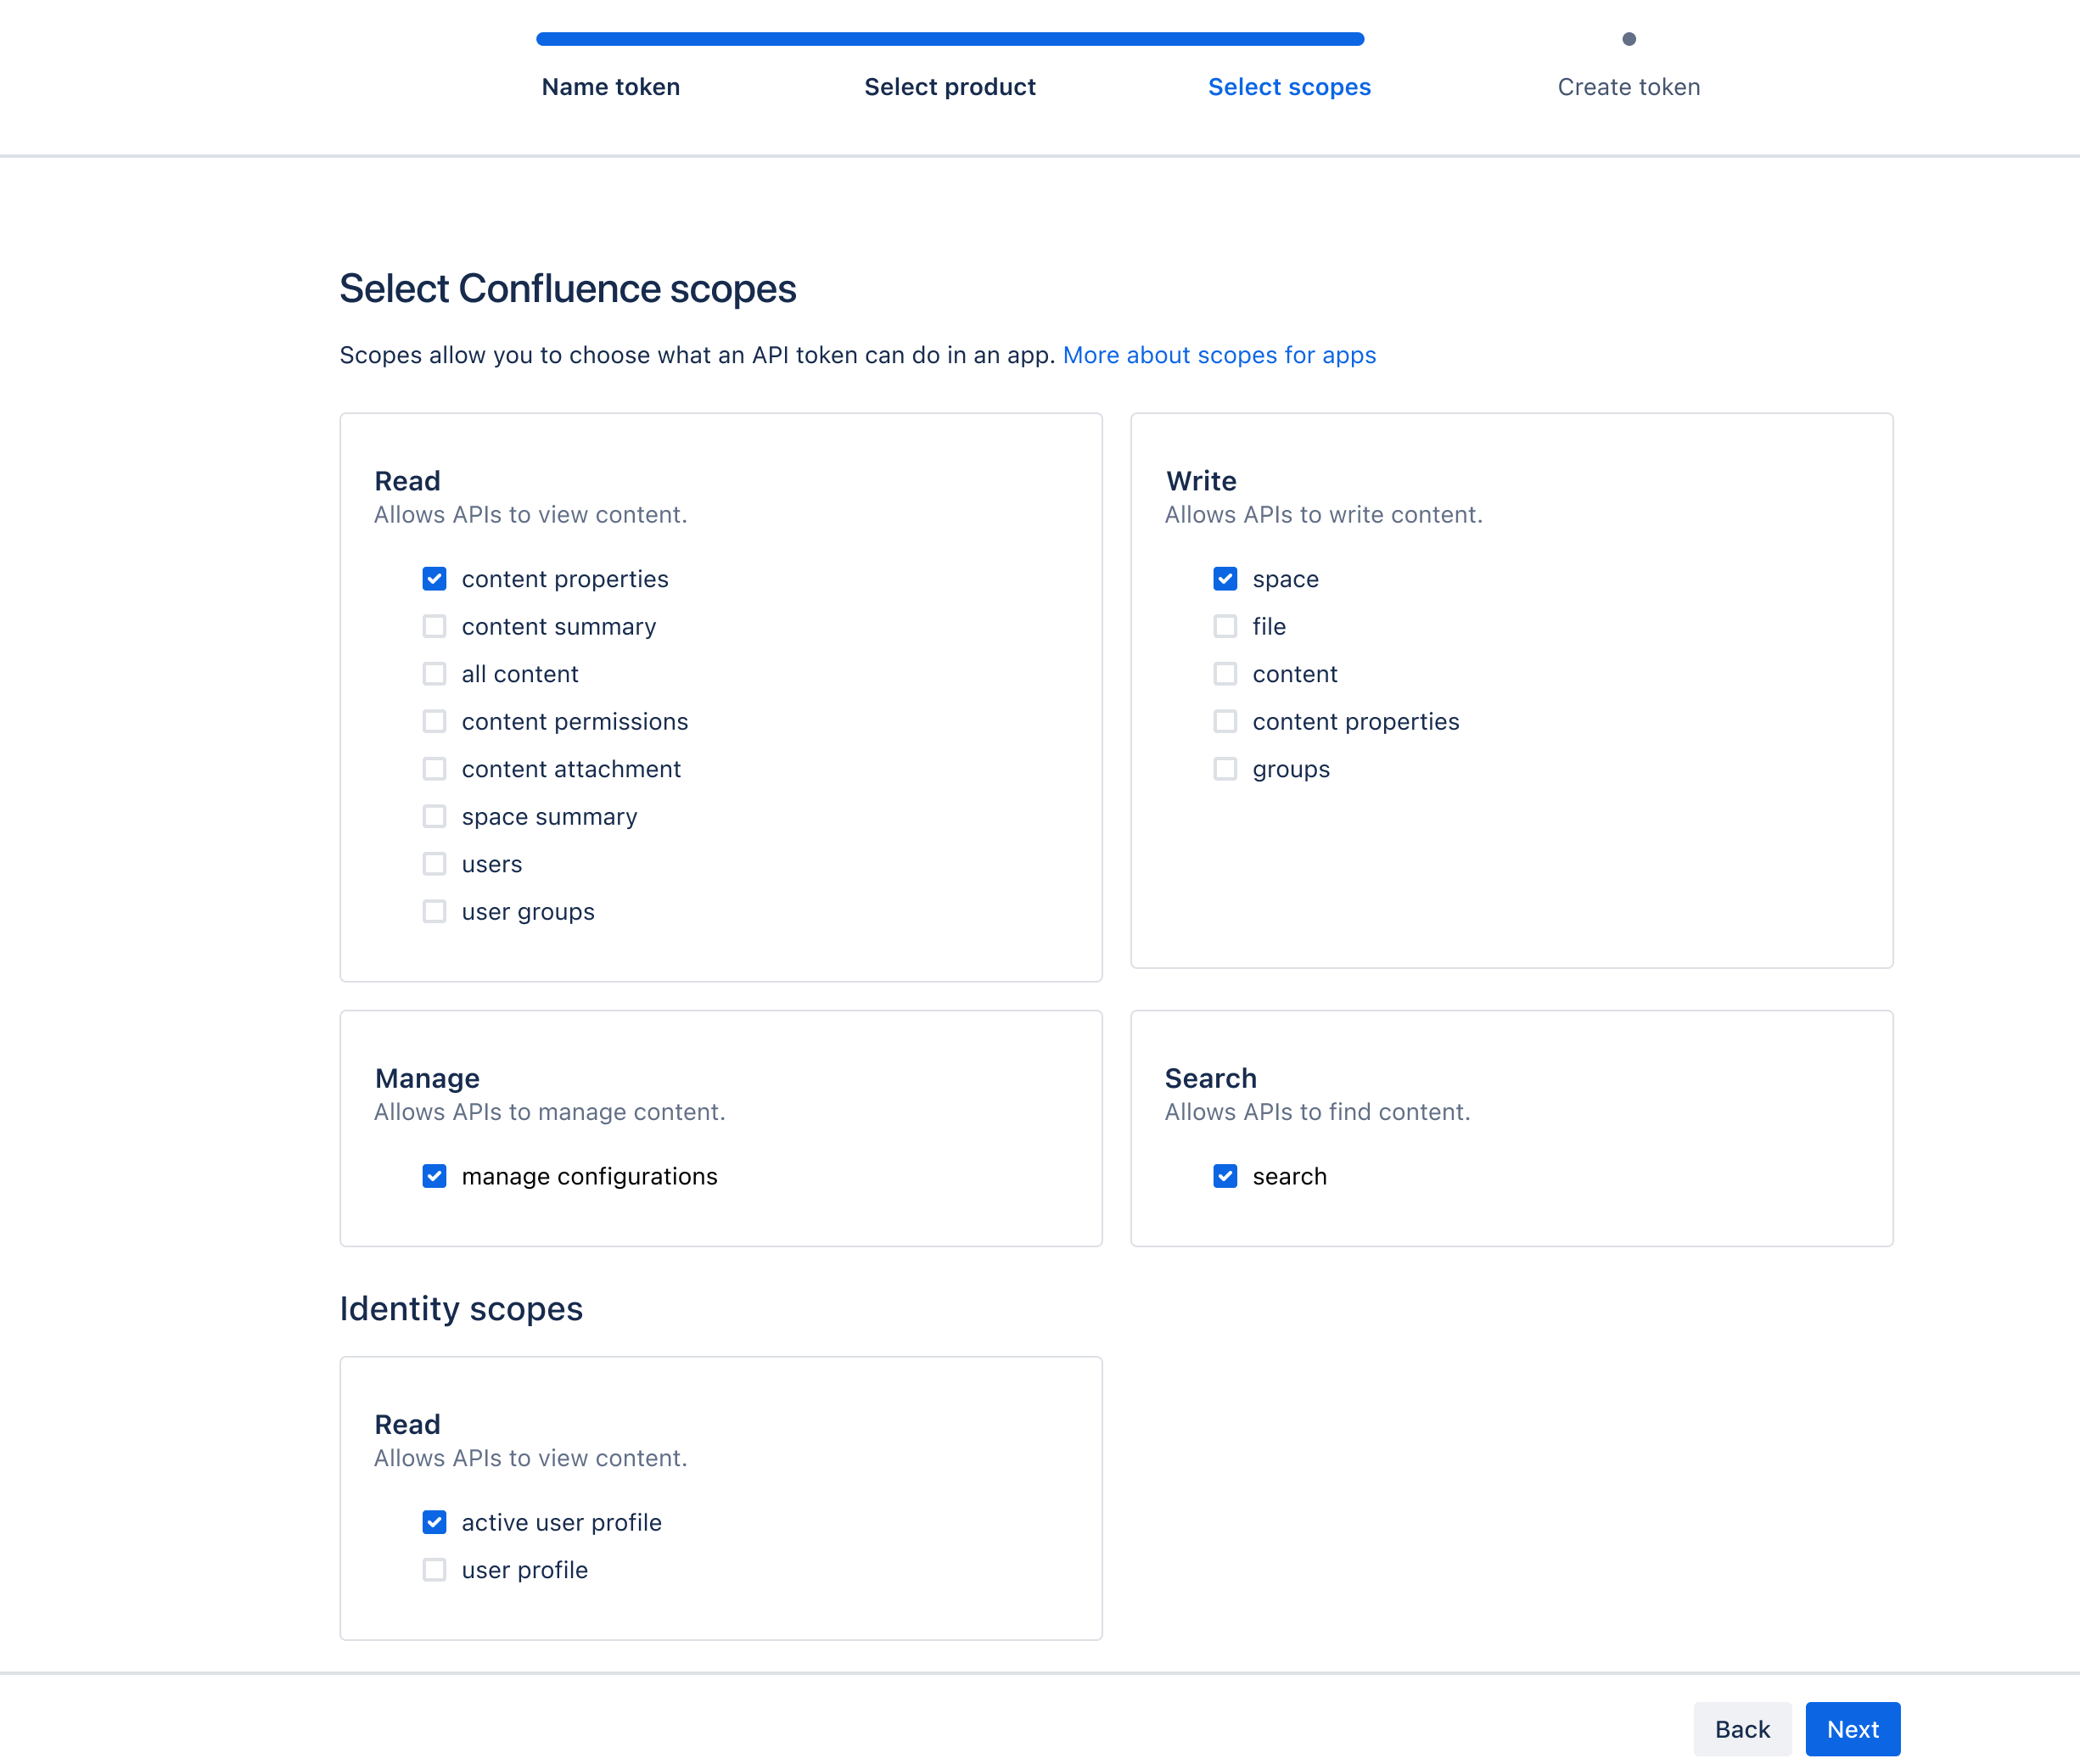Click the Back button
Screen dimensions: 2080x1764
tap(1742, 1729)
